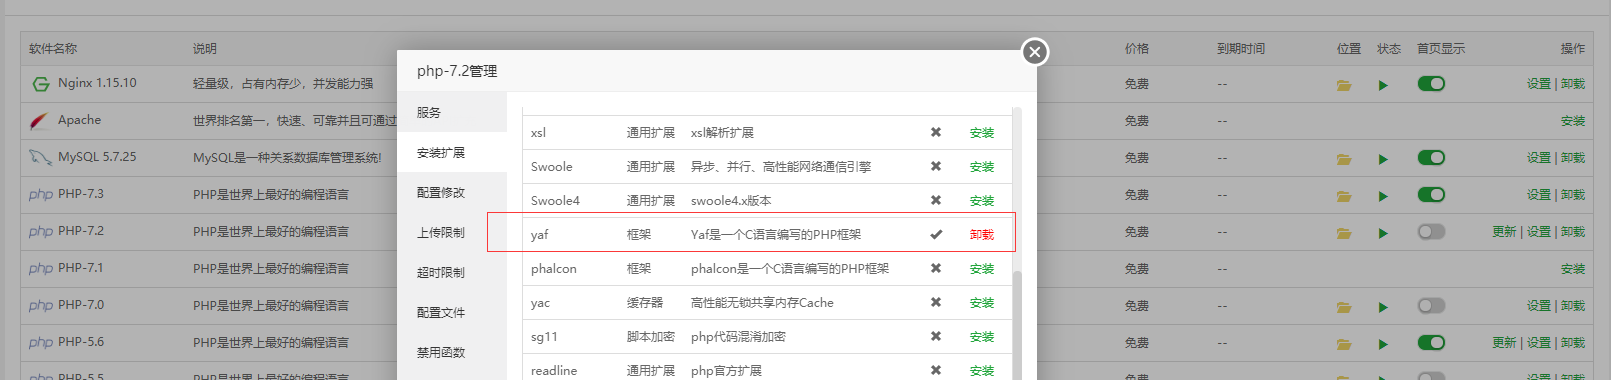Disable homepage display for PHP-5.6

tap(1431, 342)
